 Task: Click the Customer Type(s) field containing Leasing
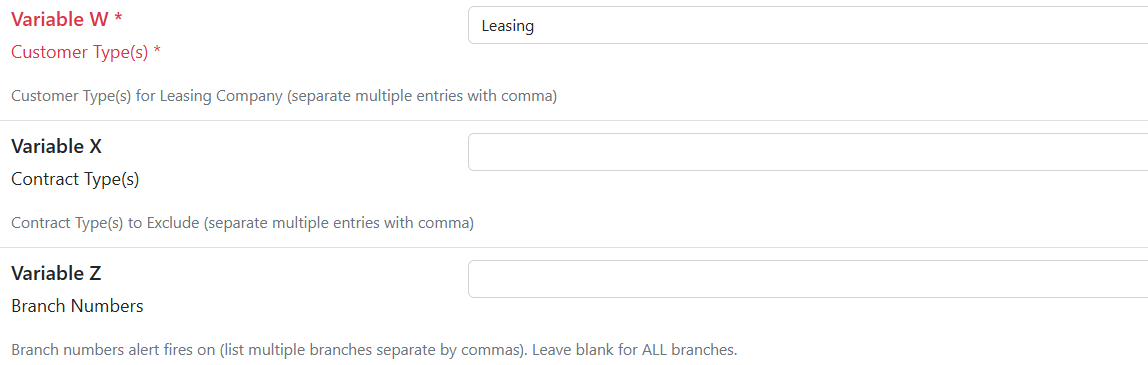[x=808, y=26]
